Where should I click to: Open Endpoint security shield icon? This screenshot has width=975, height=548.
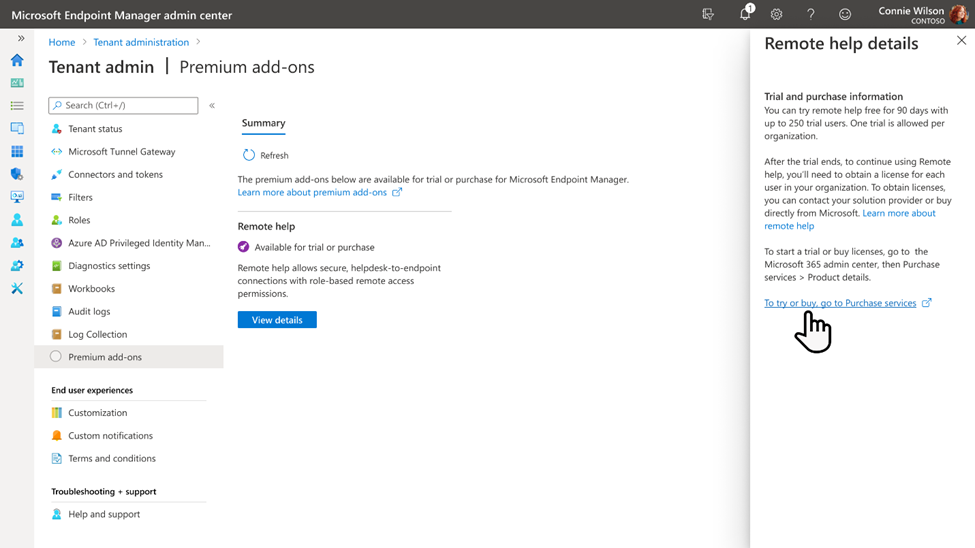click(17, 174)
